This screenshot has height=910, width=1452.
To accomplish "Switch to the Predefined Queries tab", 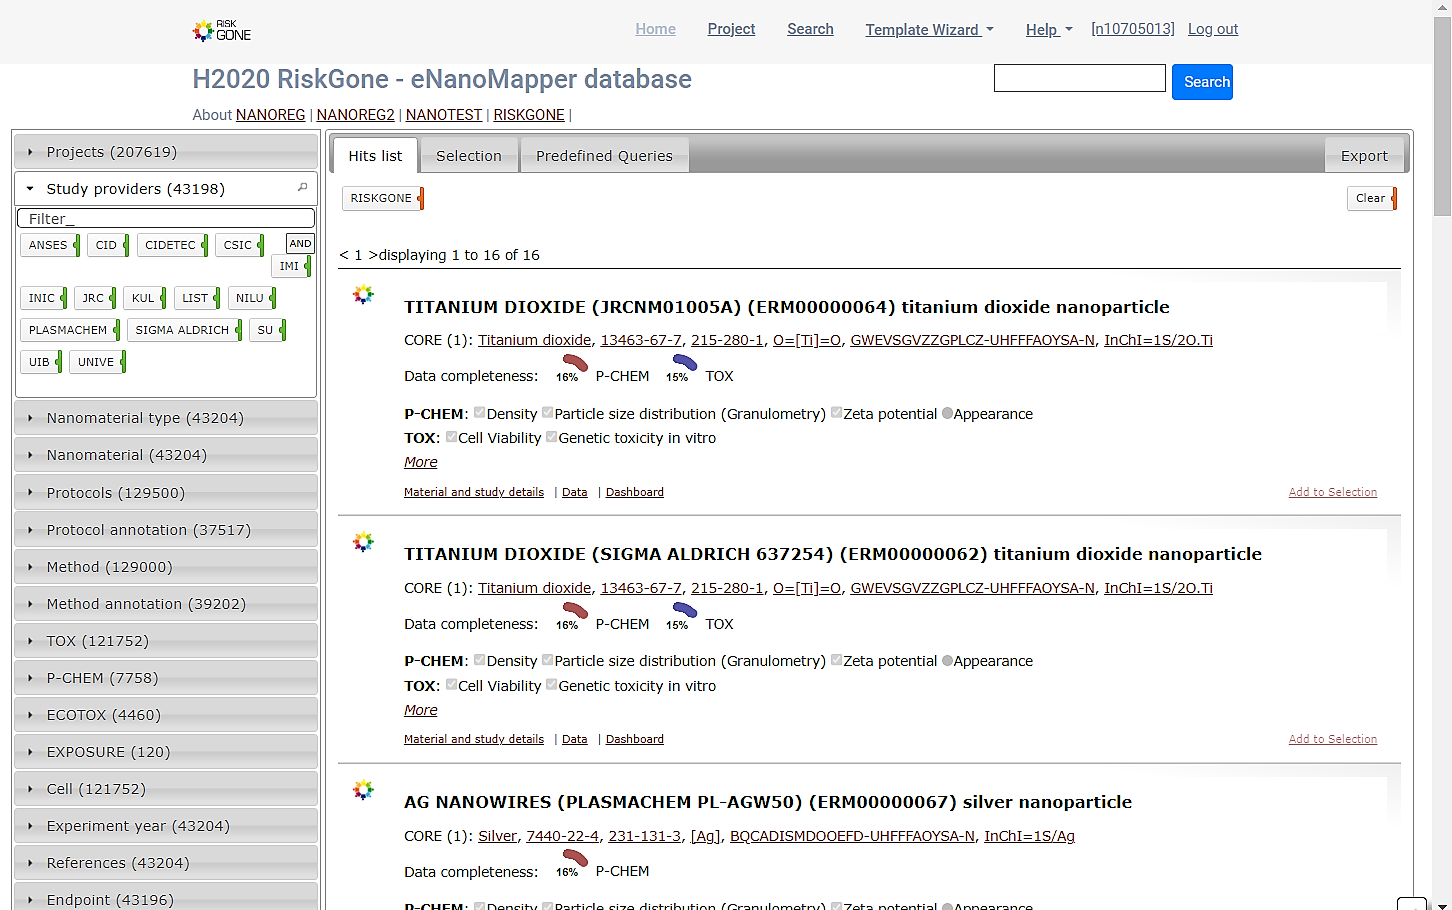I will [x=604, y=156].
